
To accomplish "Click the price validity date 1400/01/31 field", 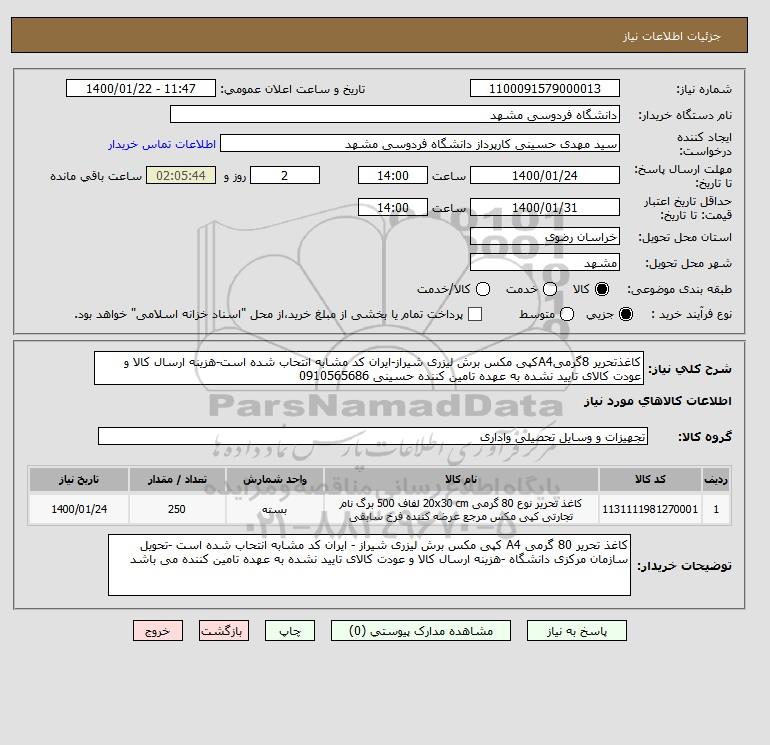I will tap(545, 207).
